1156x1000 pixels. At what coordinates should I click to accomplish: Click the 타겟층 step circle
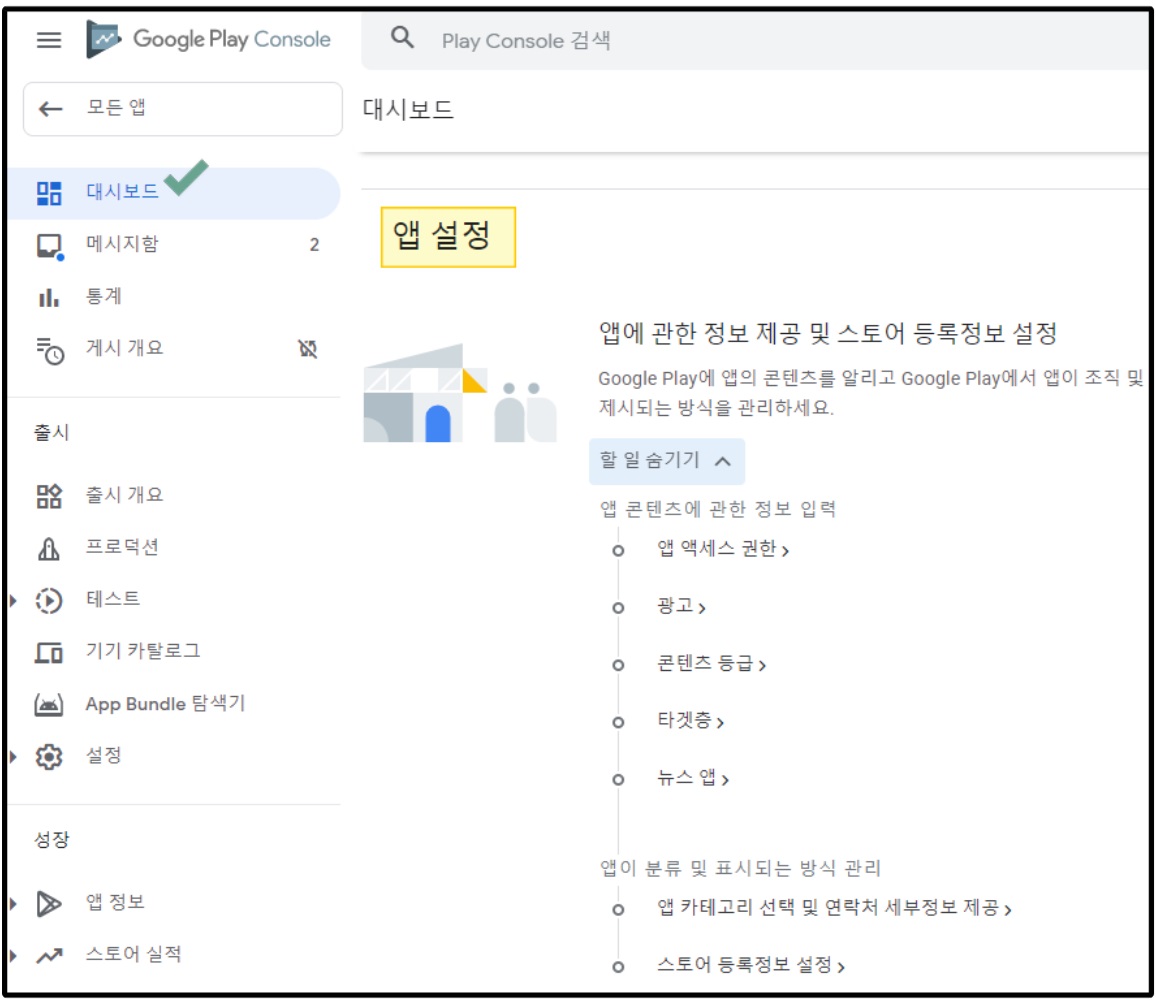click(619, 723)
